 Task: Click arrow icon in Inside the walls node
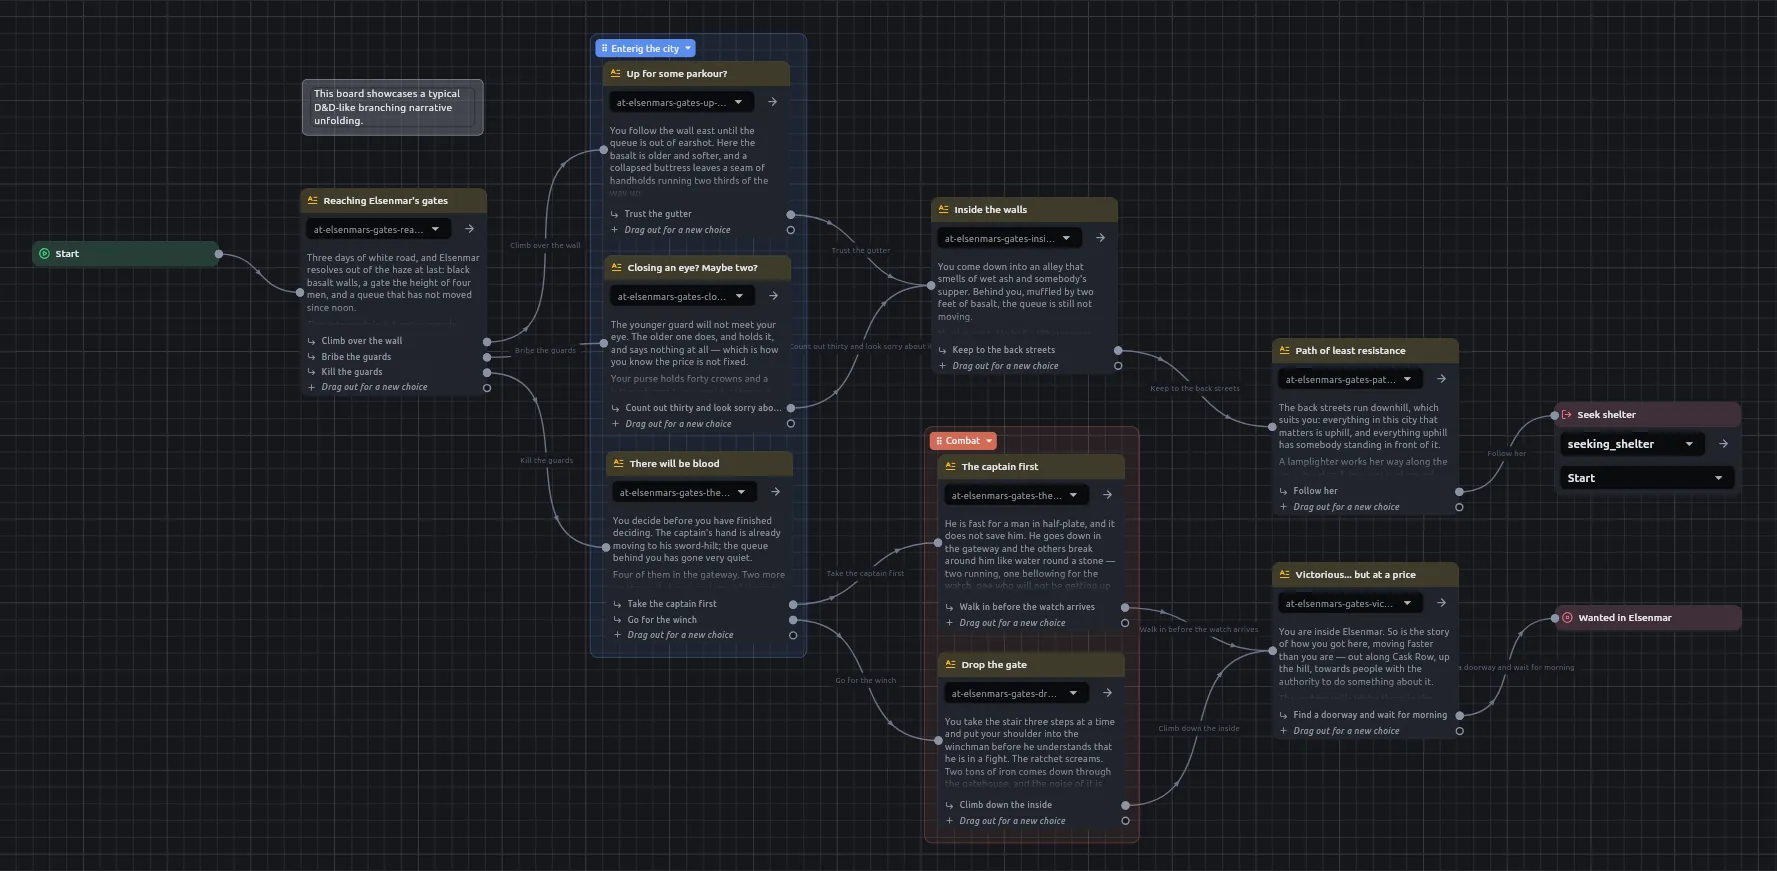click(x=1100, y=238)
